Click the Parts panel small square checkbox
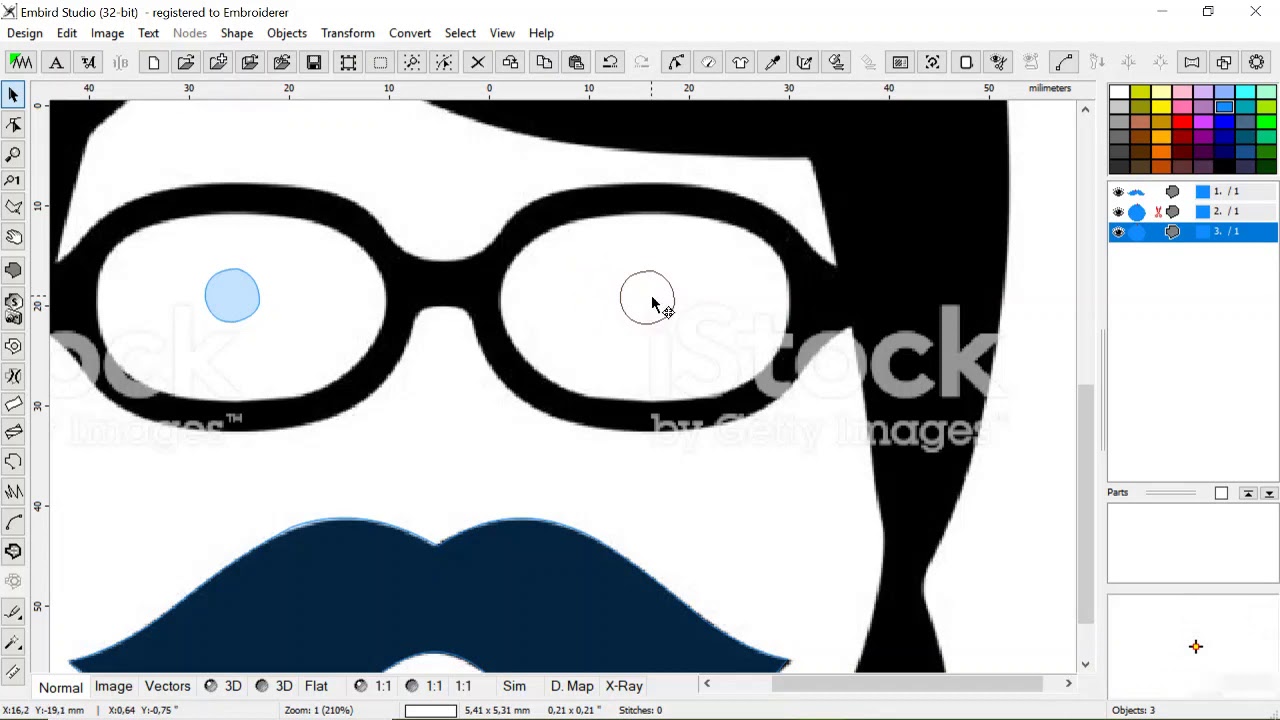 coord(1221,493)
